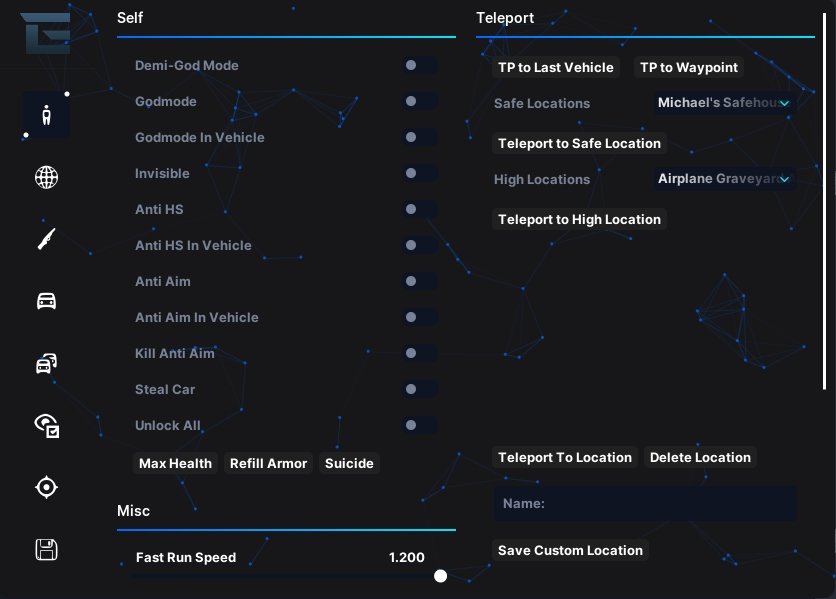Toggle Anti HS switch
The height and width of the screenshot is (599, 836).
click(420, 209)
